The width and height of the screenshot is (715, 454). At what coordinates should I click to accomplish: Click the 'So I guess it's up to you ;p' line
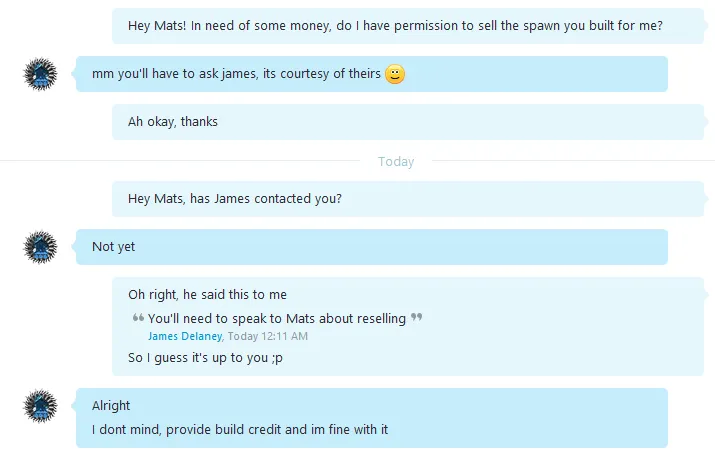(x=205, y=358)
